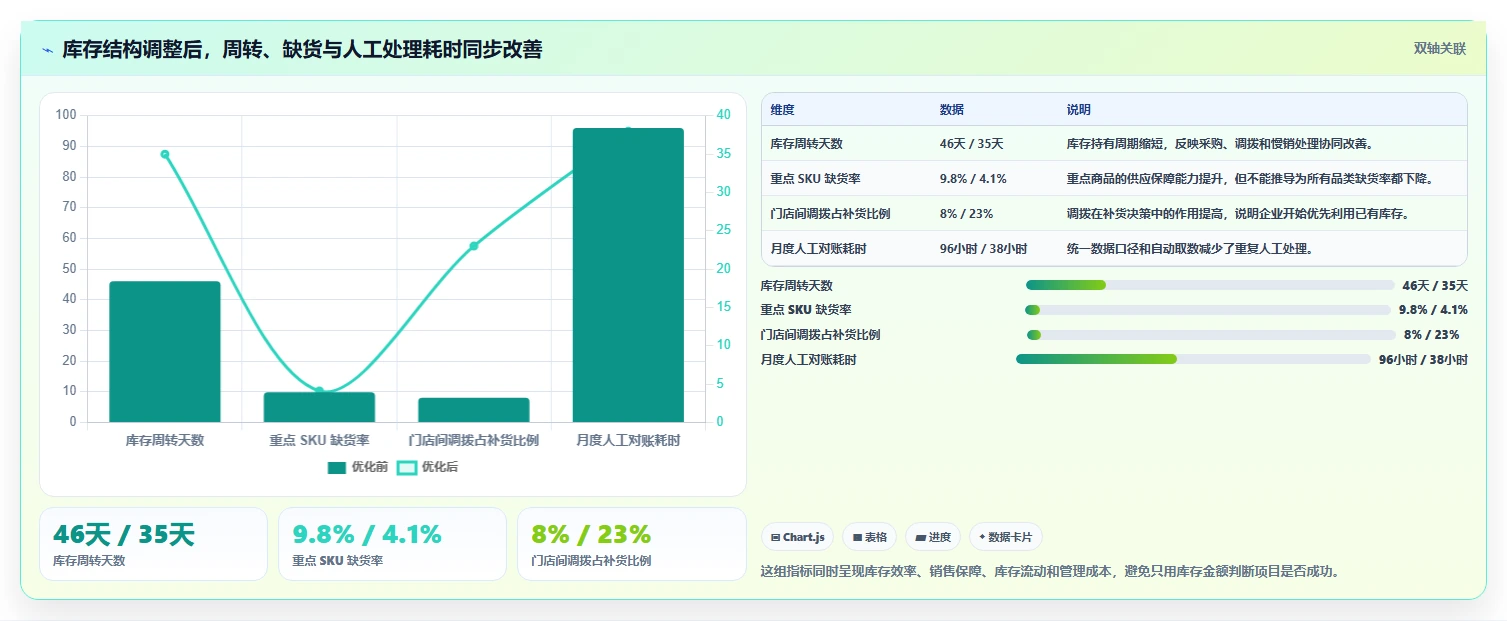Image resolution: width=1507 pixels, height=621 pixels.
Task: Click the 8% / 23% data card
Action: (632, 544)
